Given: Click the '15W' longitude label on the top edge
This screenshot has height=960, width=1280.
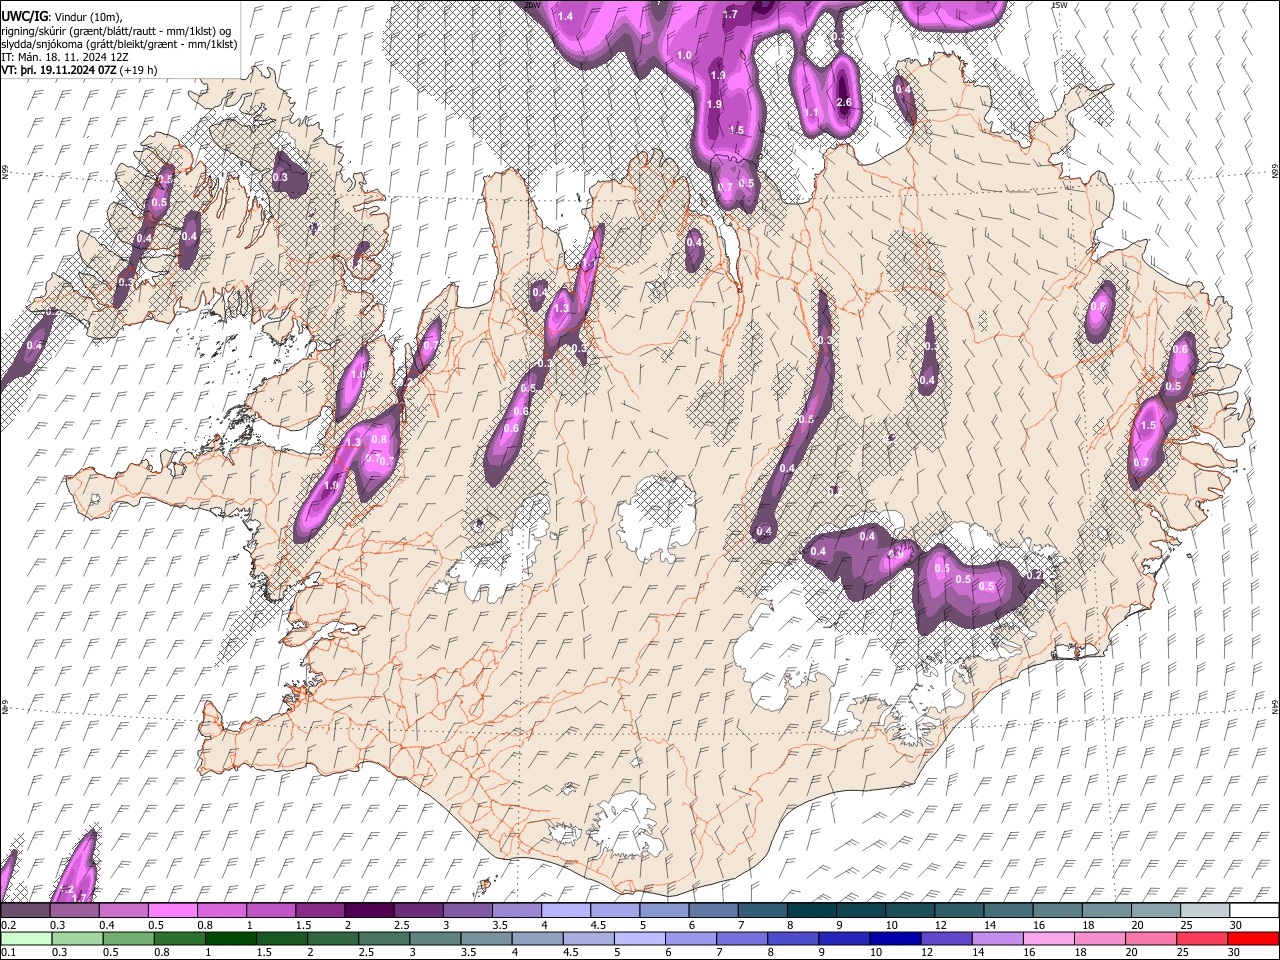Looking at the screenshot, I should pyautogui.click(x=1059, y=5).
